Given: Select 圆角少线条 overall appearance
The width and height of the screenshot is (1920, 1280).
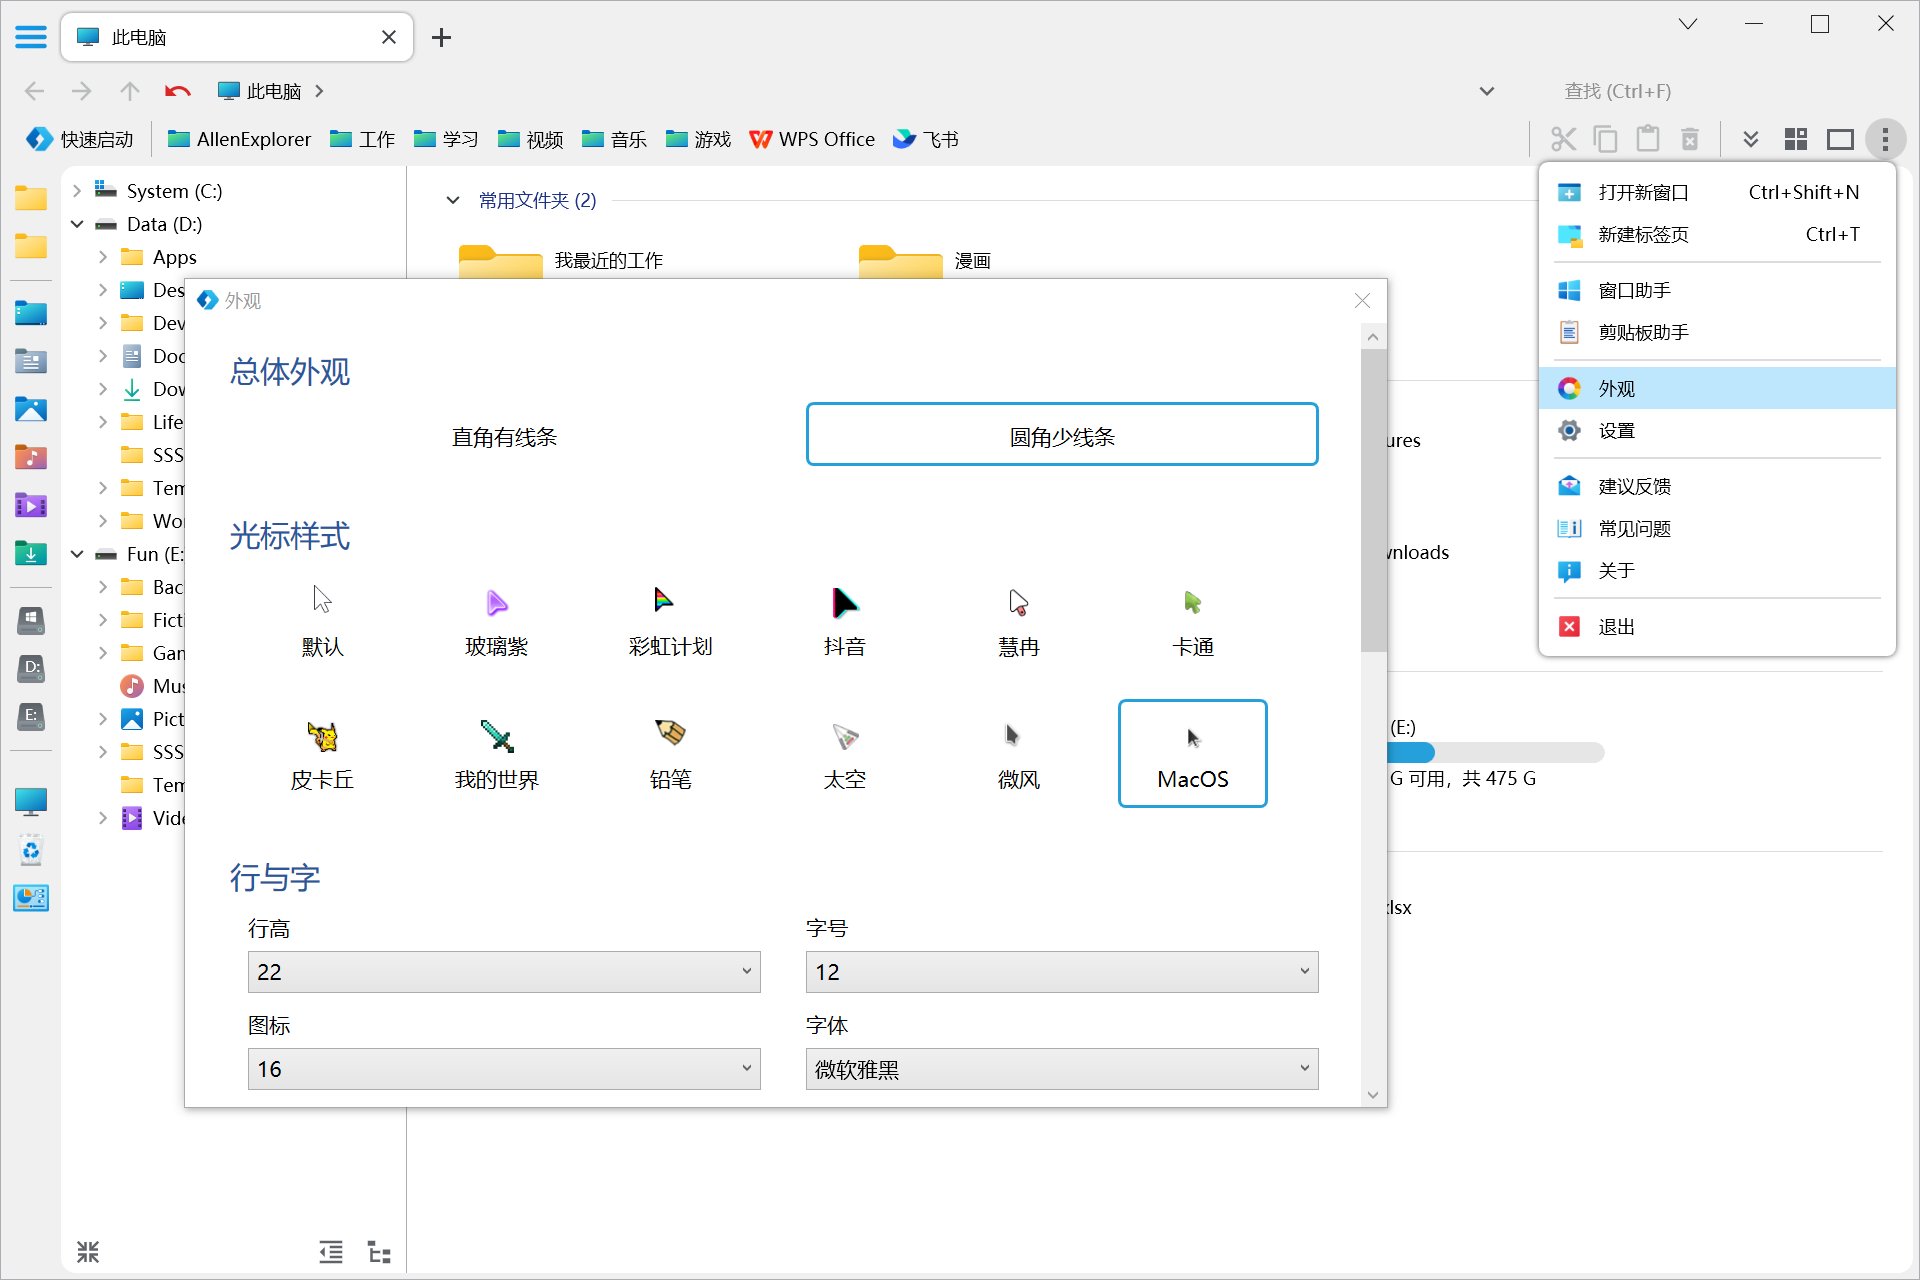Looking at the screenshot, I should click(x=1062, y=436).
